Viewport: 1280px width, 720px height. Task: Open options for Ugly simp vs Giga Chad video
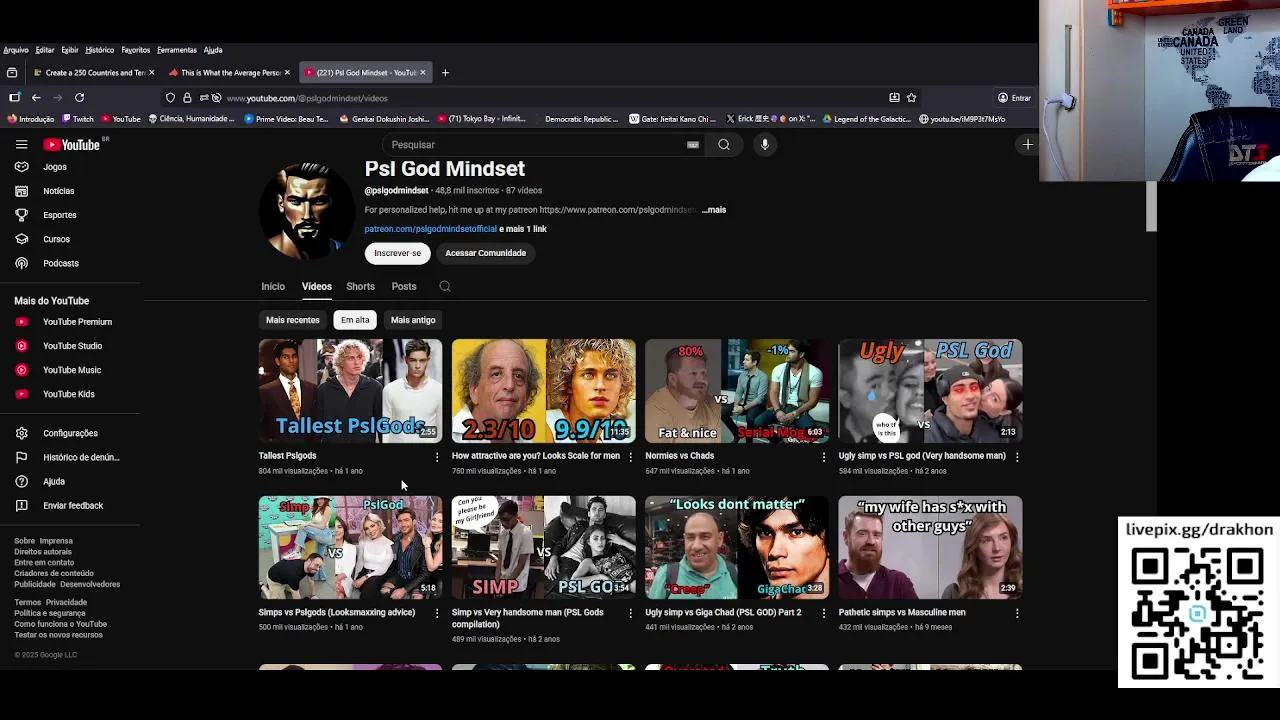point(824,613)
